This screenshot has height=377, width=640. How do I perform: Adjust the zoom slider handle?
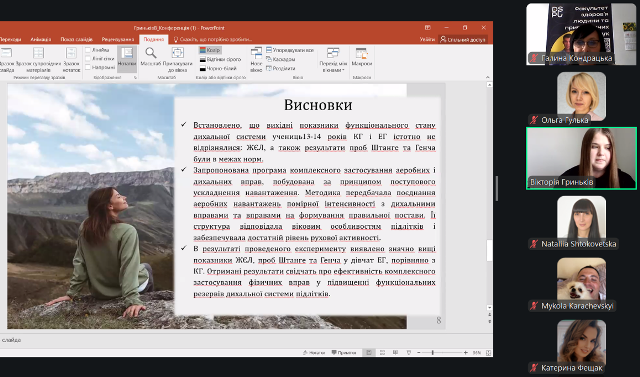point(433,353)
